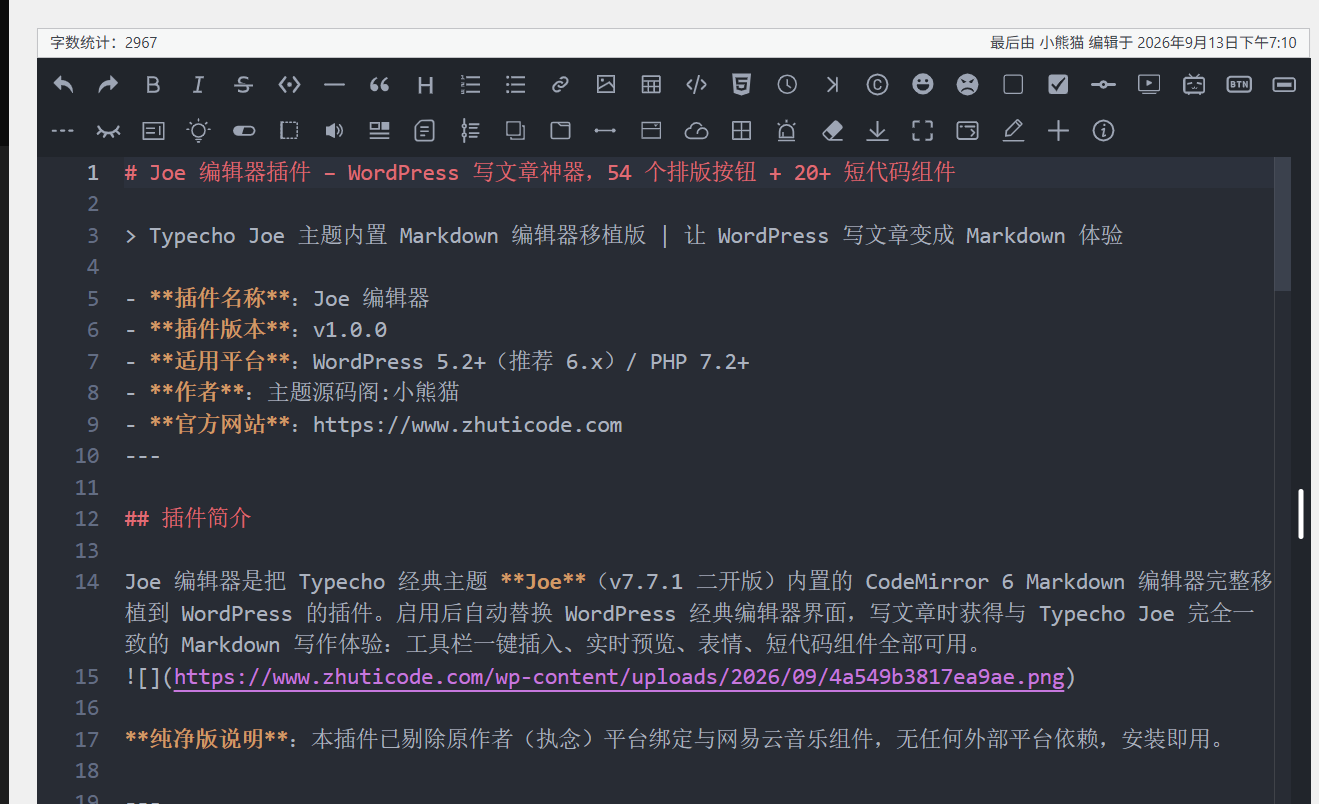This screenshot has height=804, width=1319.
Task: Click the document page with lines icon
Action: click(425, 131)
